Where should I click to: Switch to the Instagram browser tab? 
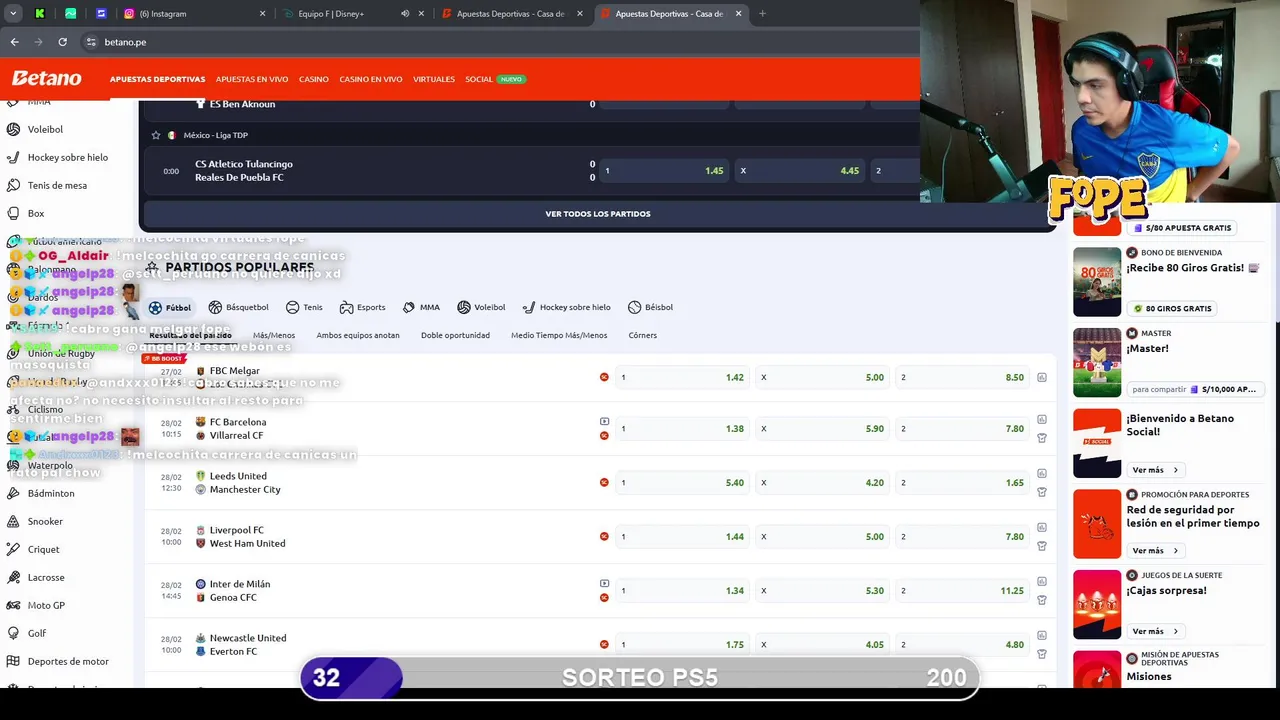[196, 14]
